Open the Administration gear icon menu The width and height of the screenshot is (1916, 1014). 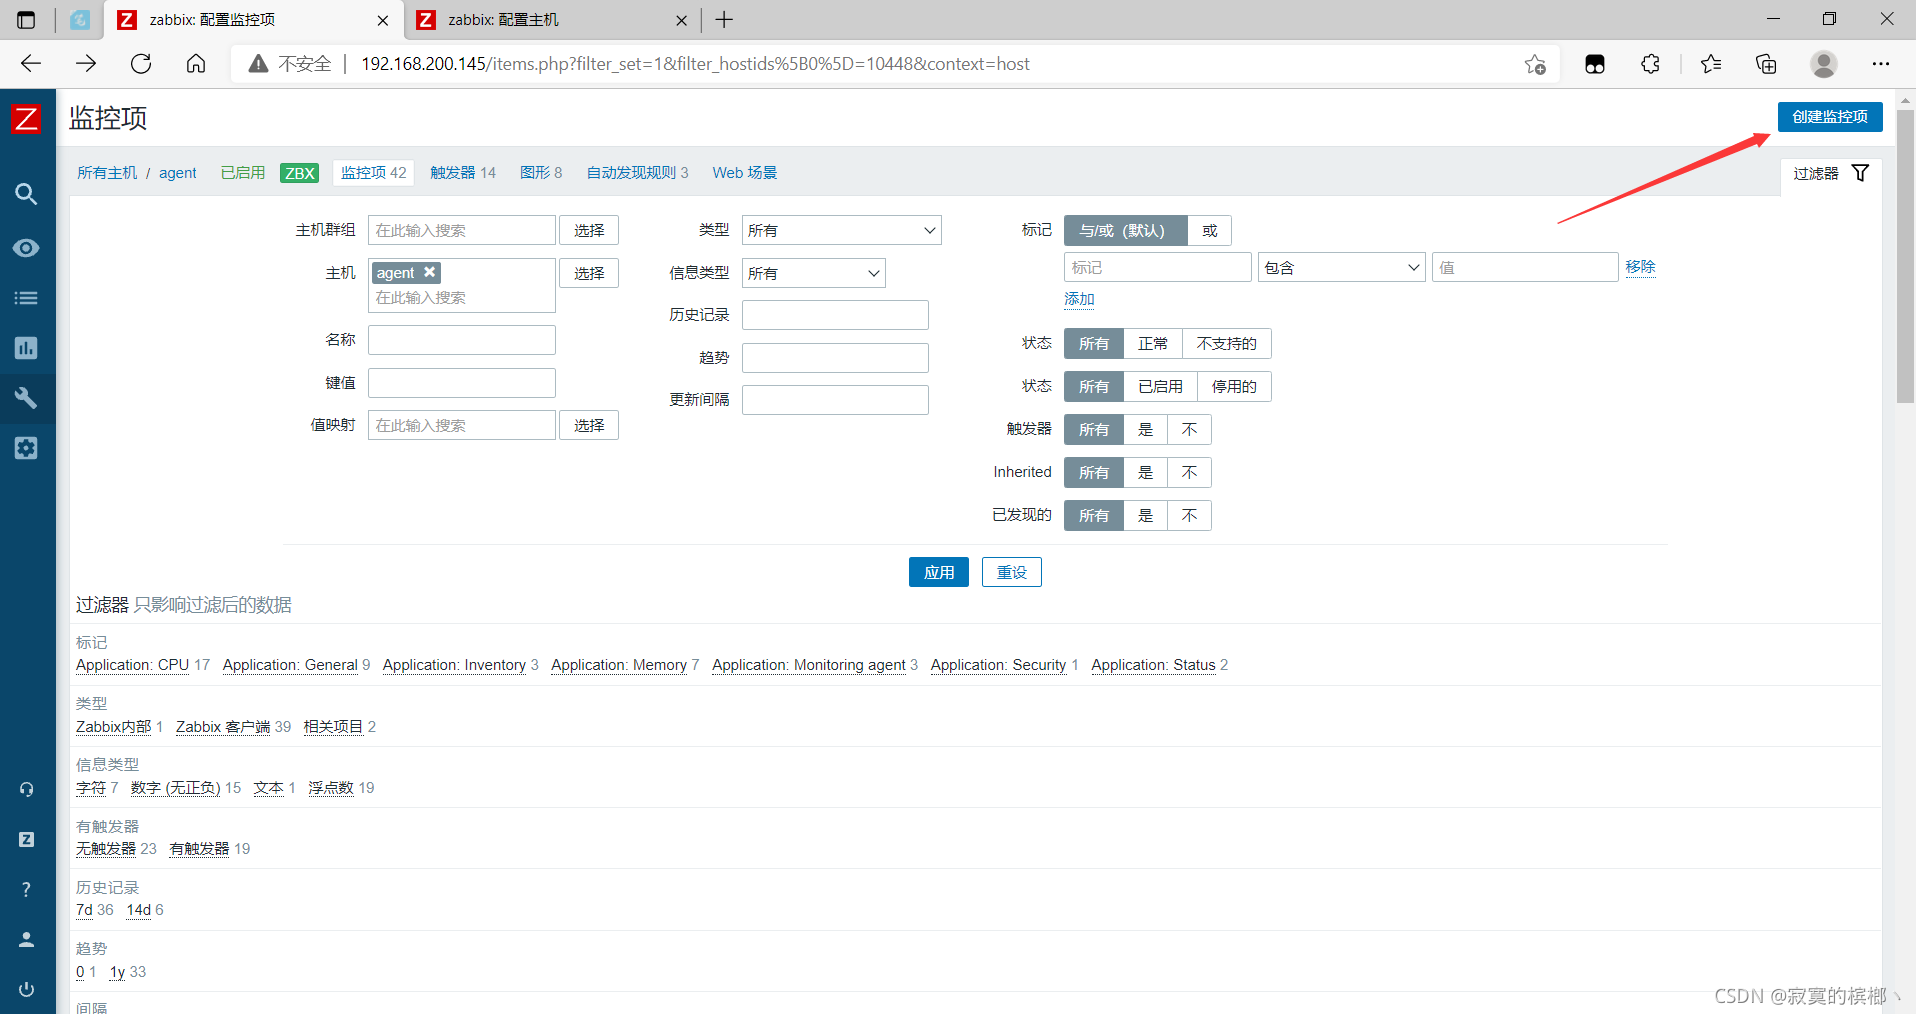coord(26,448)
